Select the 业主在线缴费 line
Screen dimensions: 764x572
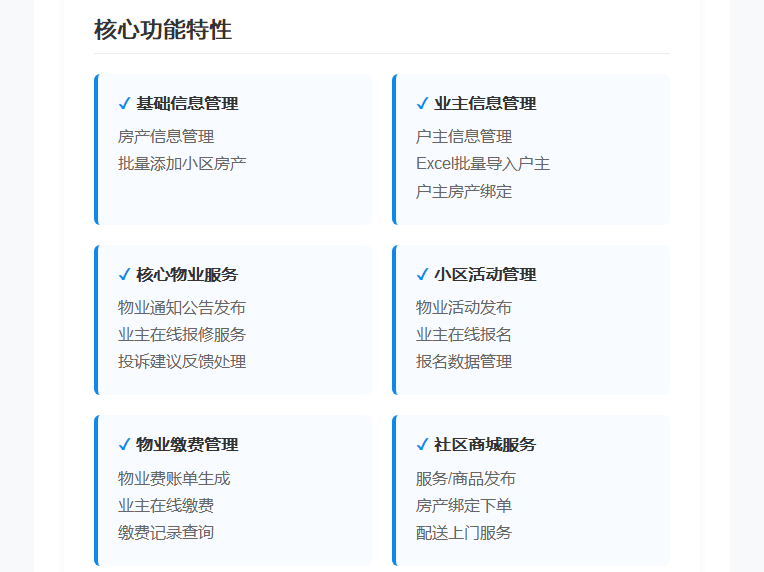point(166,506)
